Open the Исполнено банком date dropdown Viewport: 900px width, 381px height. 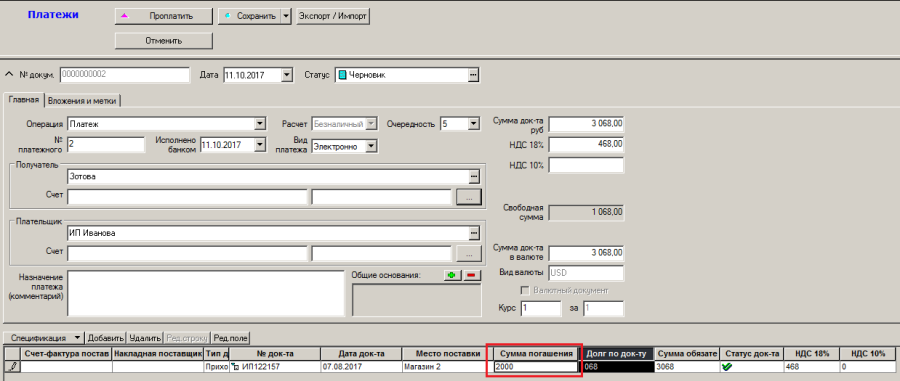[260, 146]
